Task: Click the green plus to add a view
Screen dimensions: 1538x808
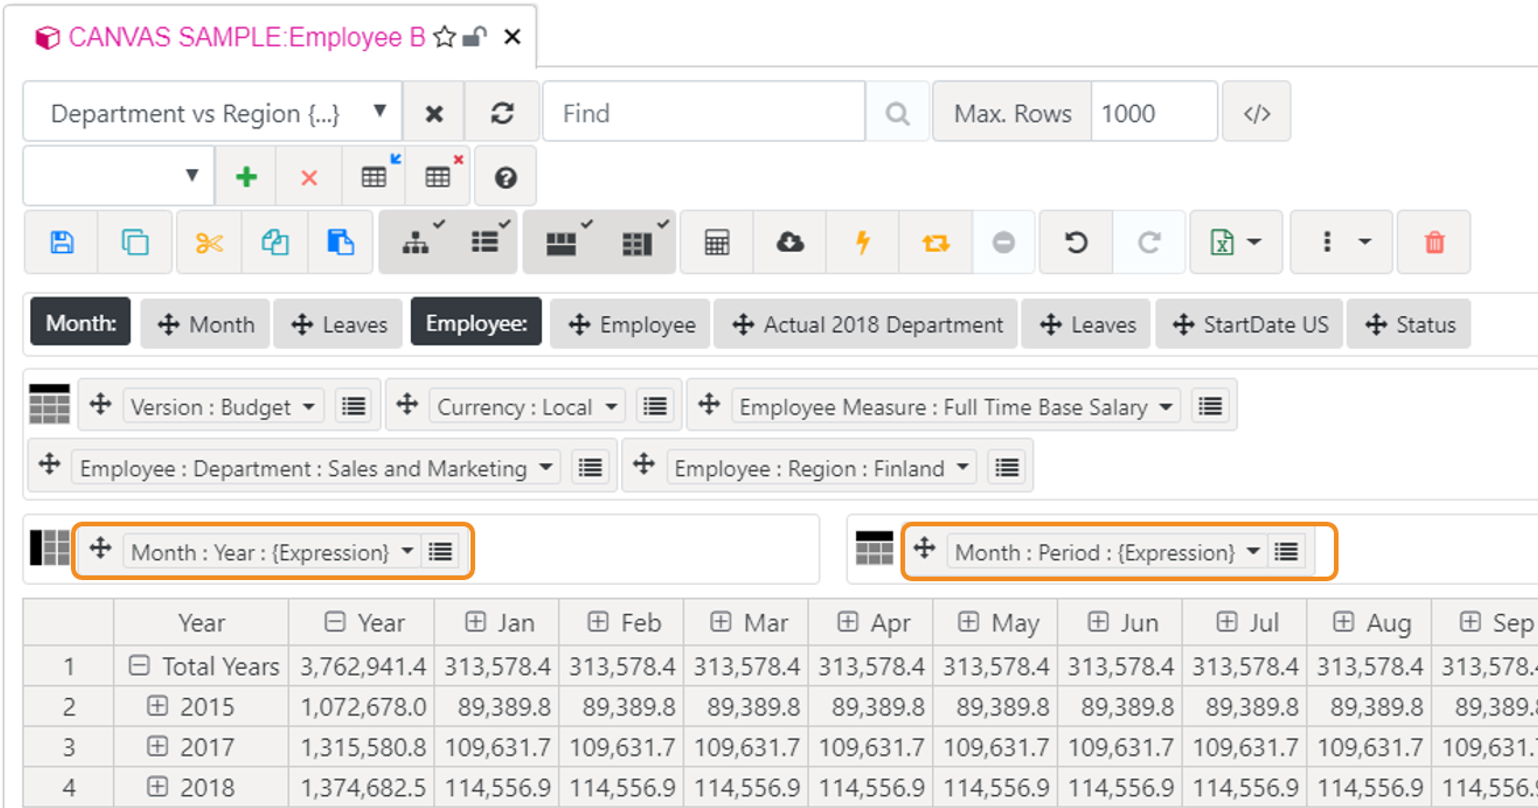Action: click(246, 176)
